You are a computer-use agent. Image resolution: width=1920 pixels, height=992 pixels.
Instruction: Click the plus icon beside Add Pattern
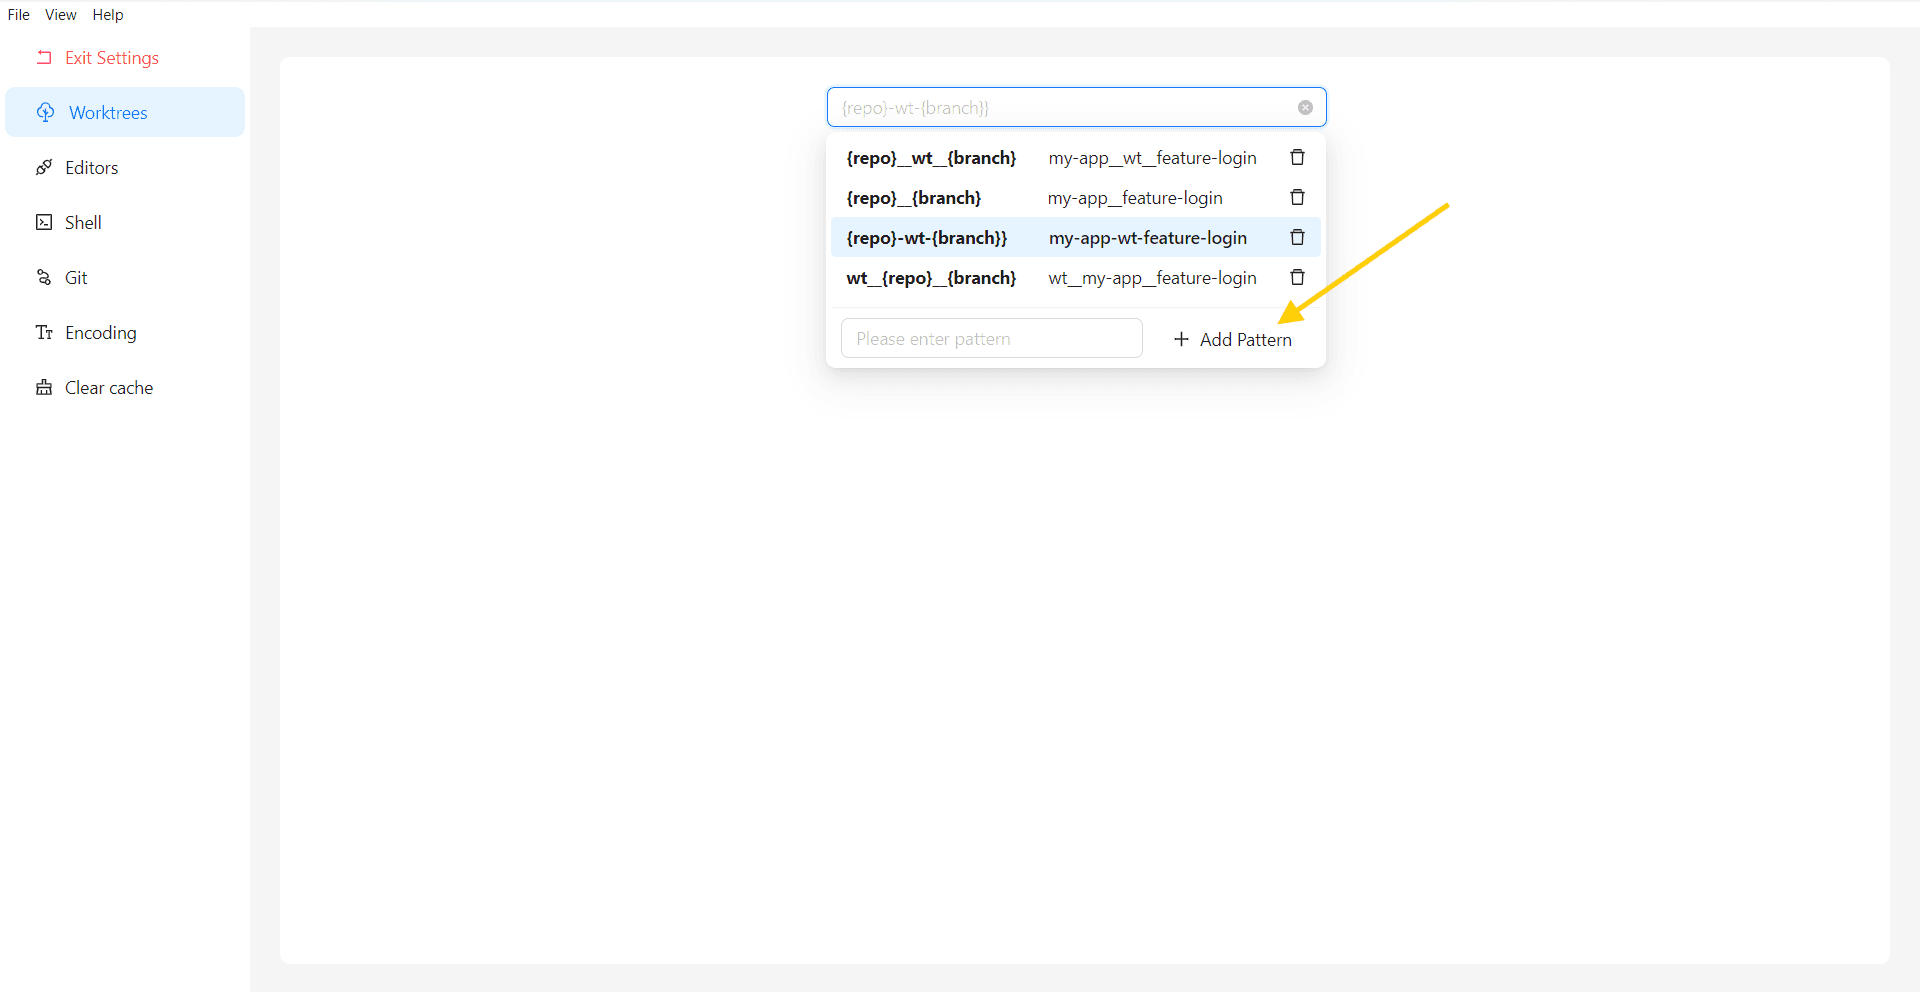tap(1180, 339)
